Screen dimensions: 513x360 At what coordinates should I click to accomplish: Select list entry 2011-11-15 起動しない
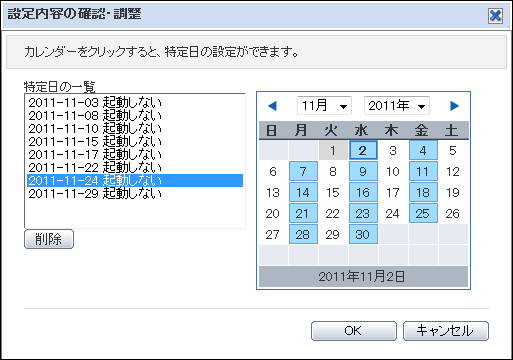[135, 141]
